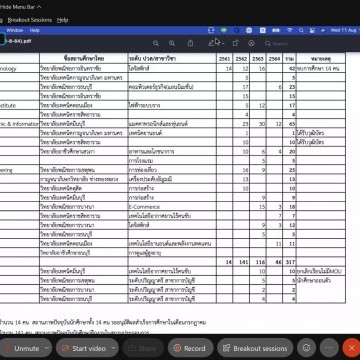360x360 pixels.
Task: Click the Share button in meeting controls
Action: (143, 349)
